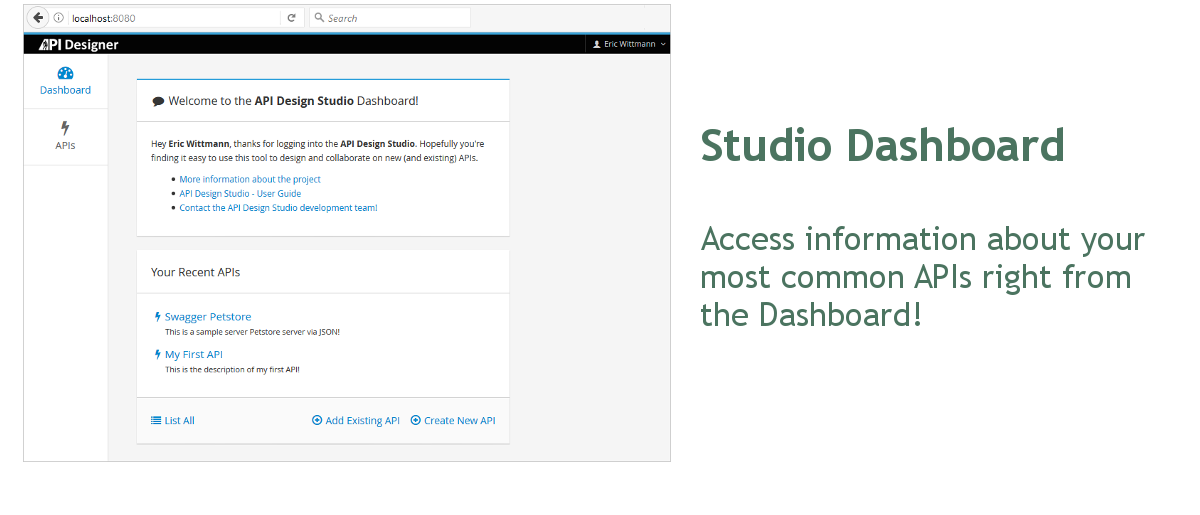Open the My First API entry

[194, 354]
